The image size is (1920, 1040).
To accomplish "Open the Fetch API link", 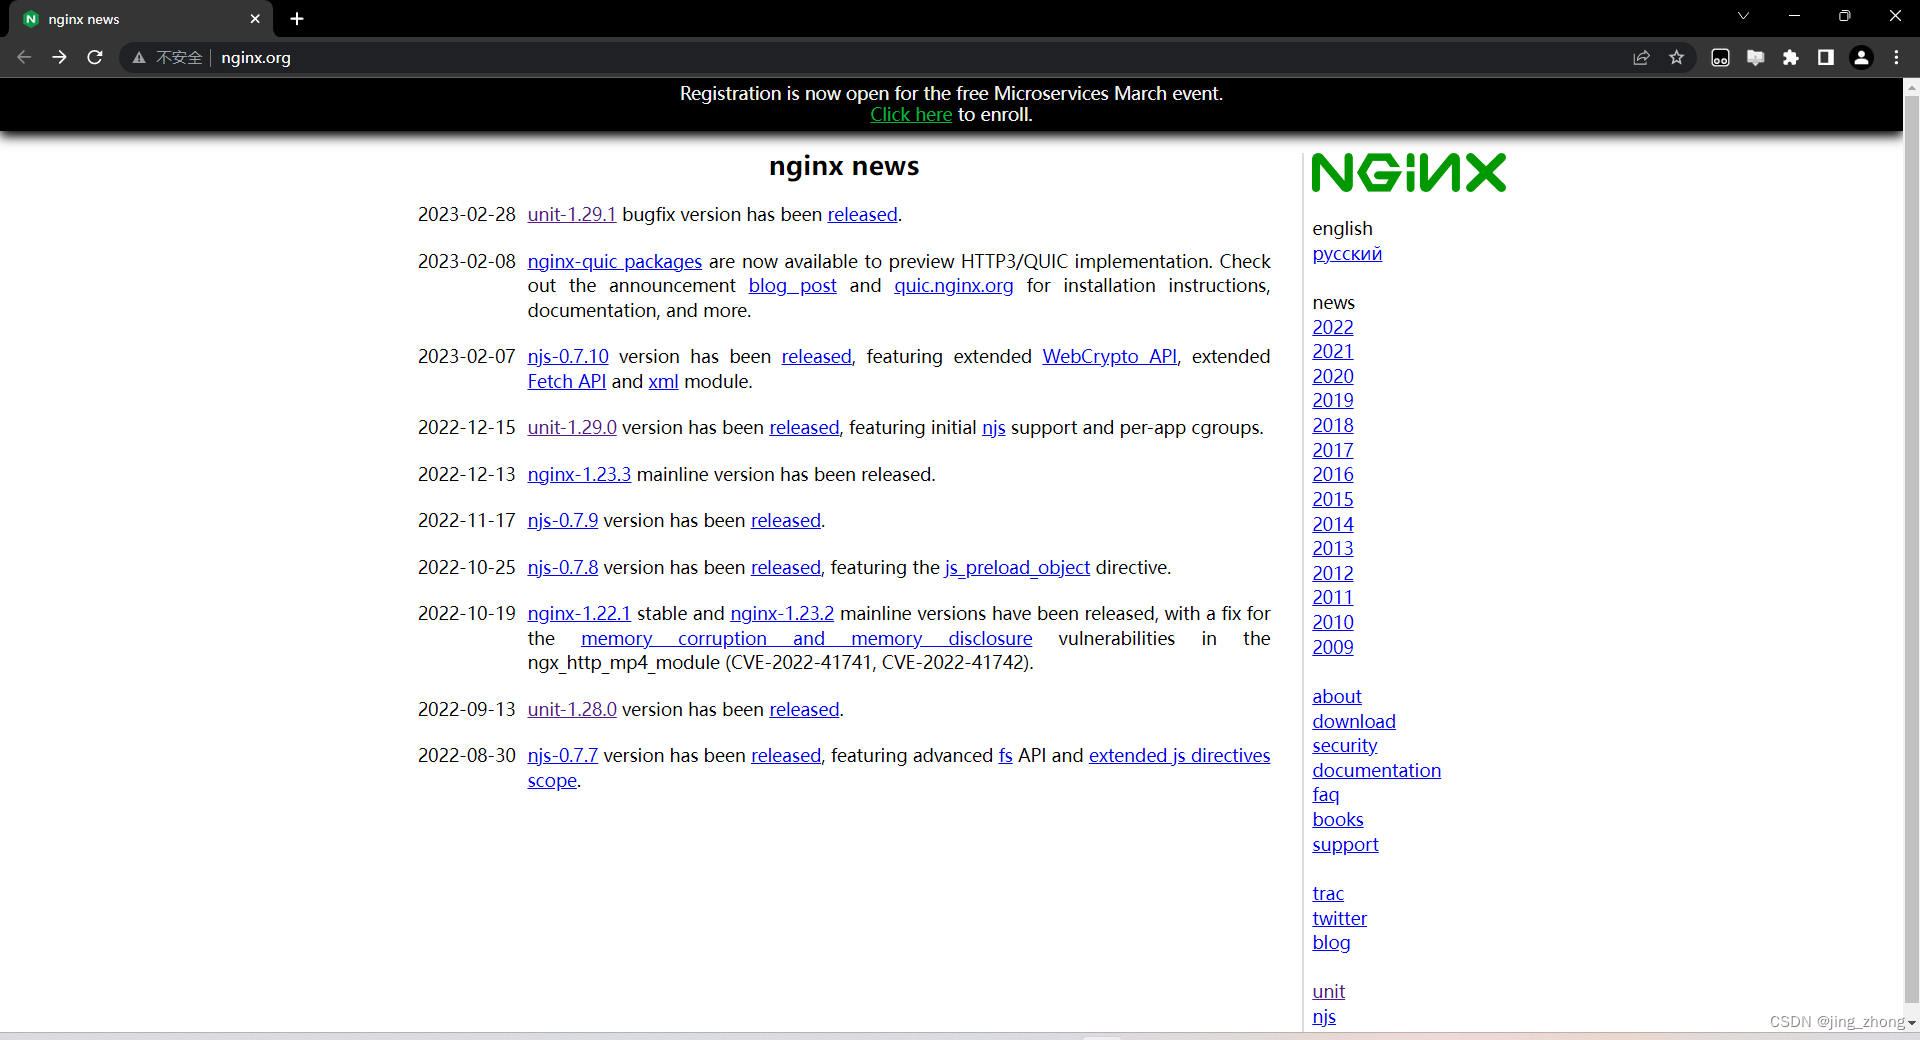I will [x=566, y=382].
